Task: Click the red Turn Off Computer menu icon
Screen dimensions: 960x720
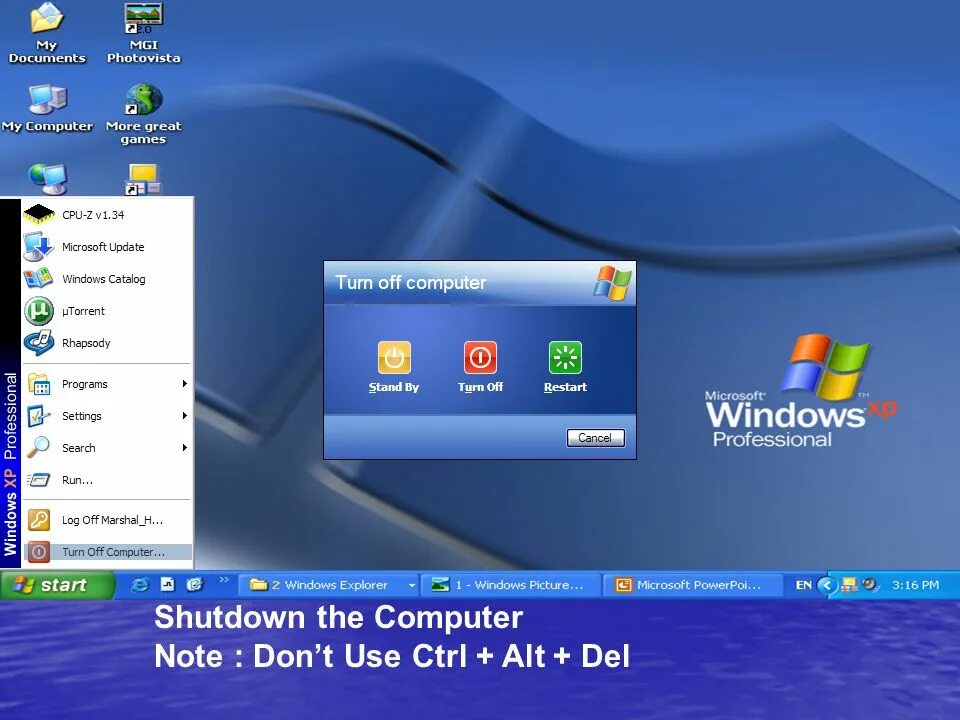Action: 39,552
